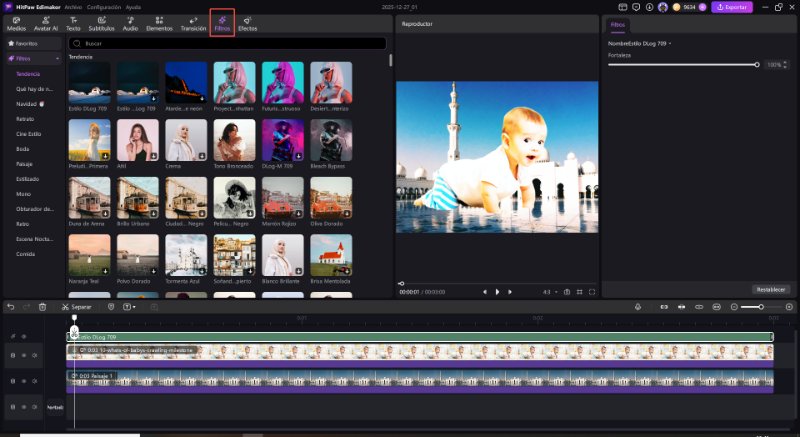This screenshot has height=437, width=800.
Task: Switch to the Subtítulos tab
Action: point(102,24)
